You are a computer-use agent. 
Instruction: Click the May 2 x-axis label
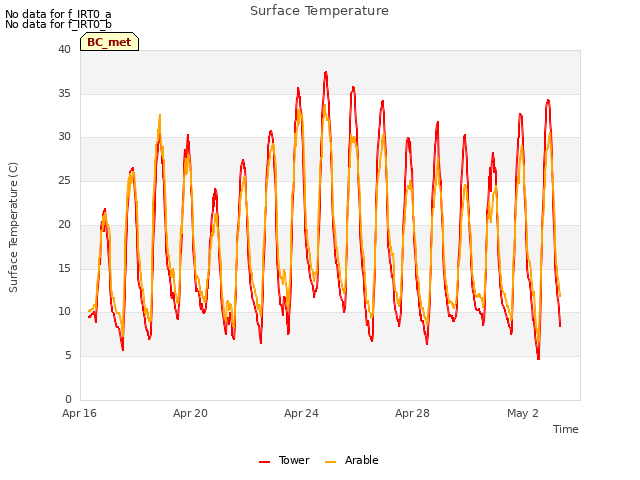(523, 413)
